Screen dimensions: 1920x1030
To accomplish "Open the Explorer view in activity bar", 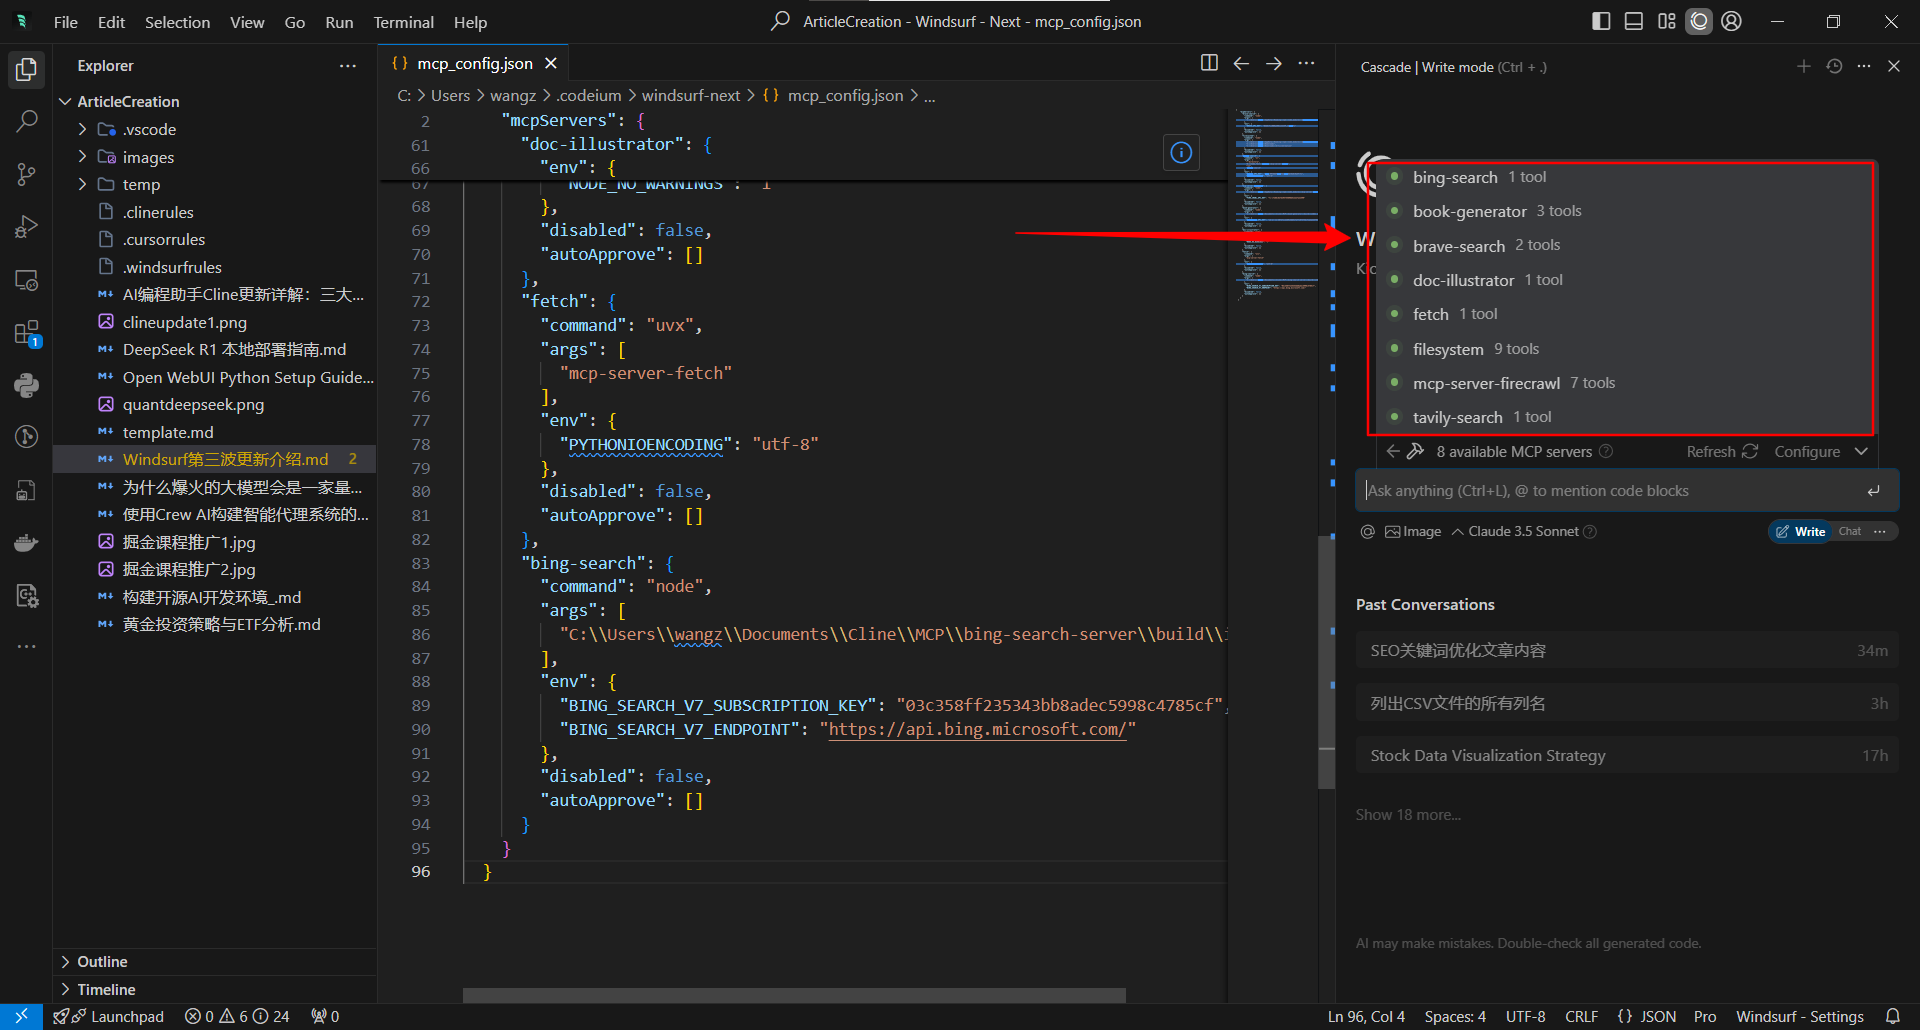I will [x=26, y=69].
